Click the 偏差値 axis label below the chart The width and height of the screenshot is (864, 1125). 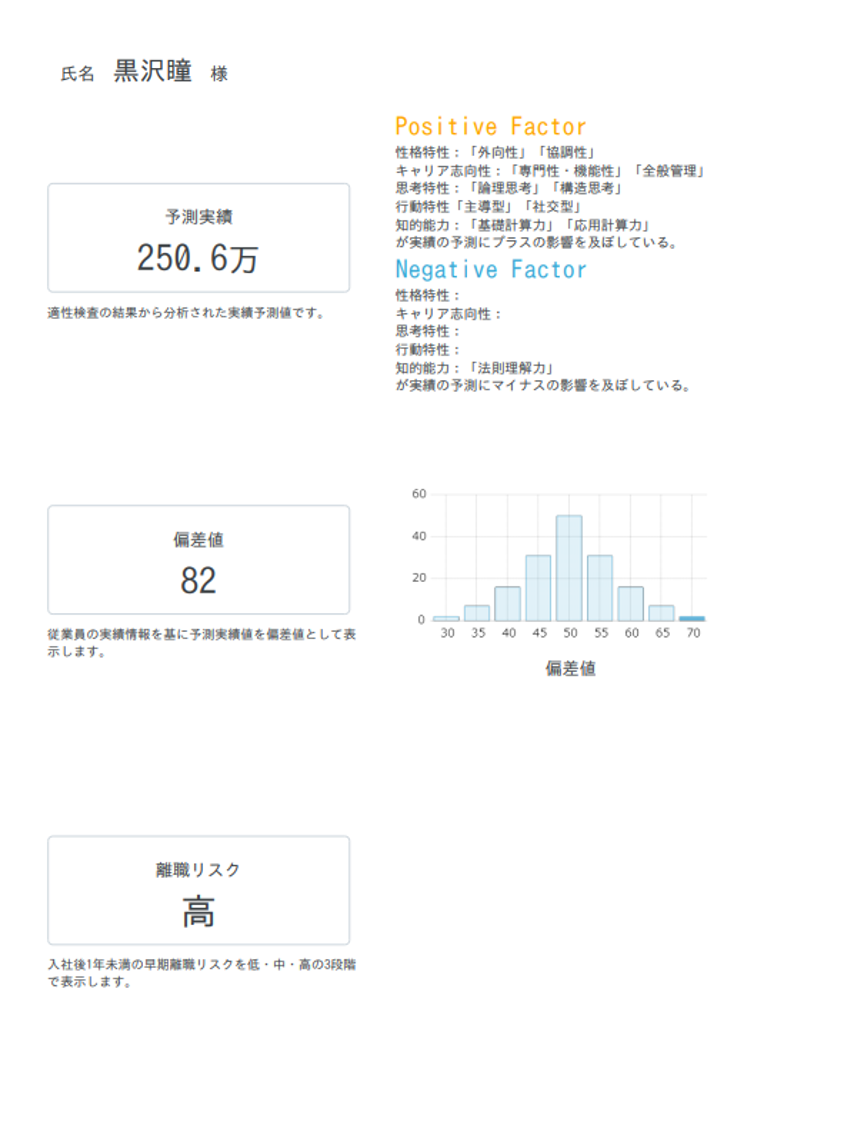coord(570,669)
